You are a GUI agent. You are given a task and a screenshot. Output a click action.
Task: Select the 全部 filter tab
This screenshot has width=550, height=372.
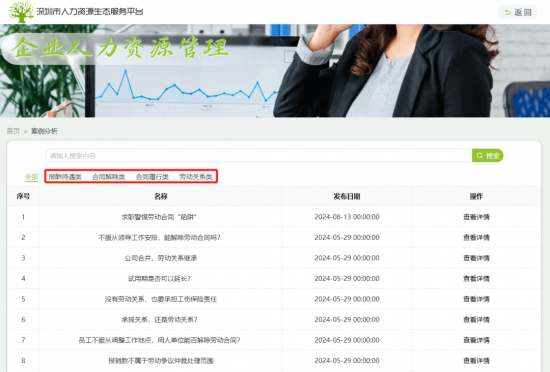click(31, 177)
